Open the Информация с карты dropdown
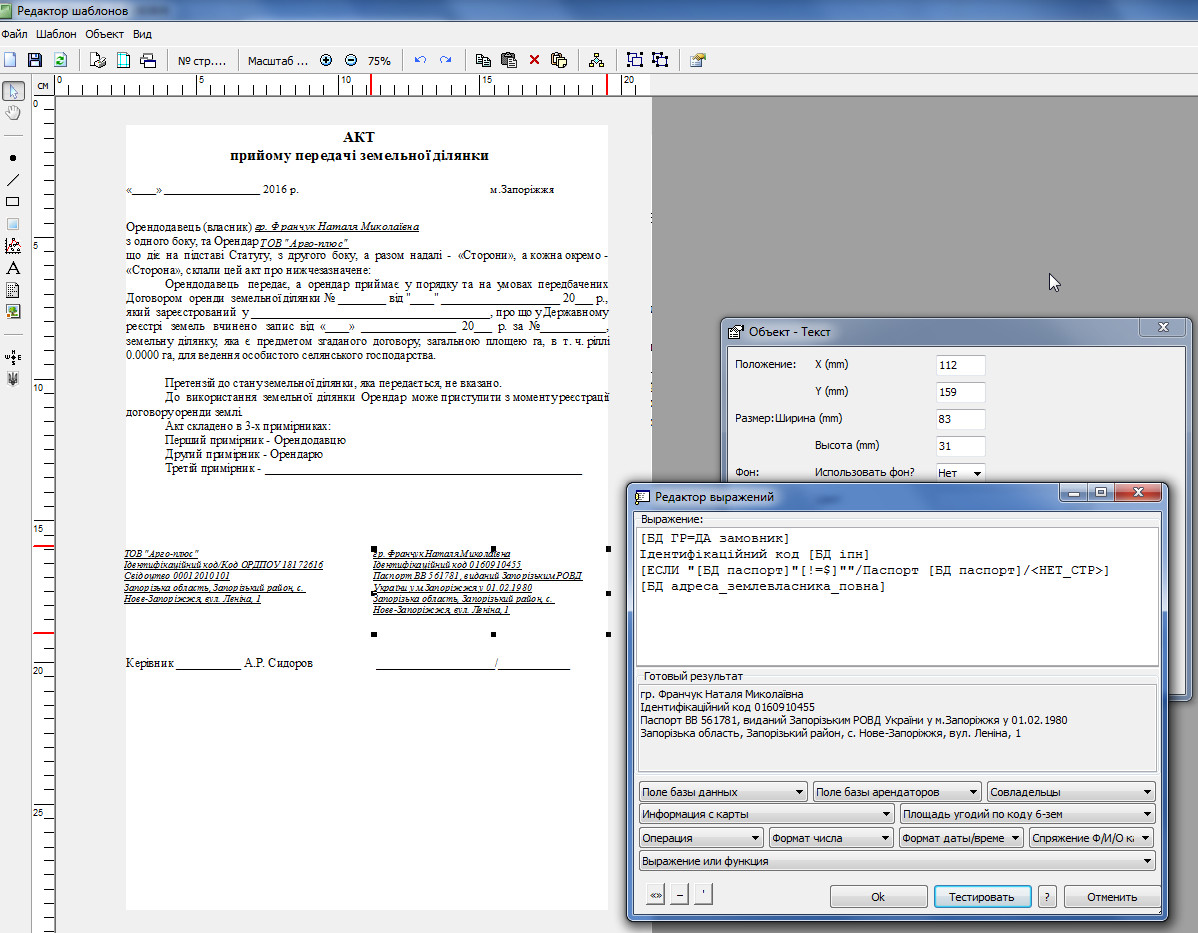The width and height of the screenshot is (1198, 933). coord(766,814)
